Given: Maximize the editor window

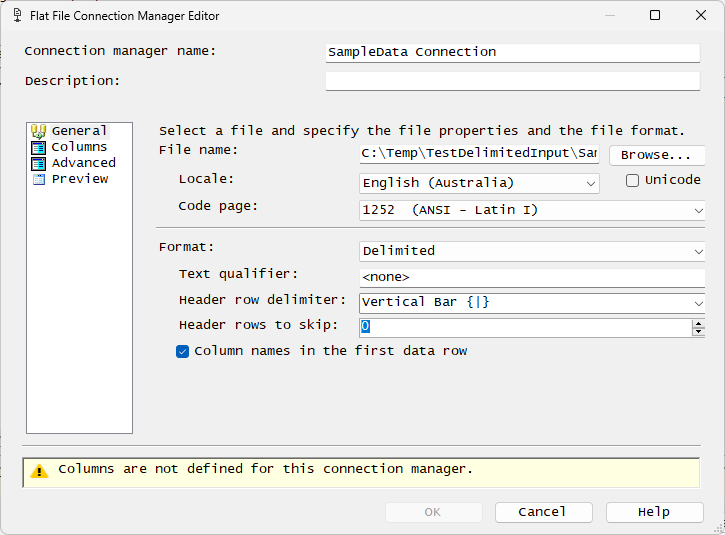Looking at the screenshot, I should [655, 15].
